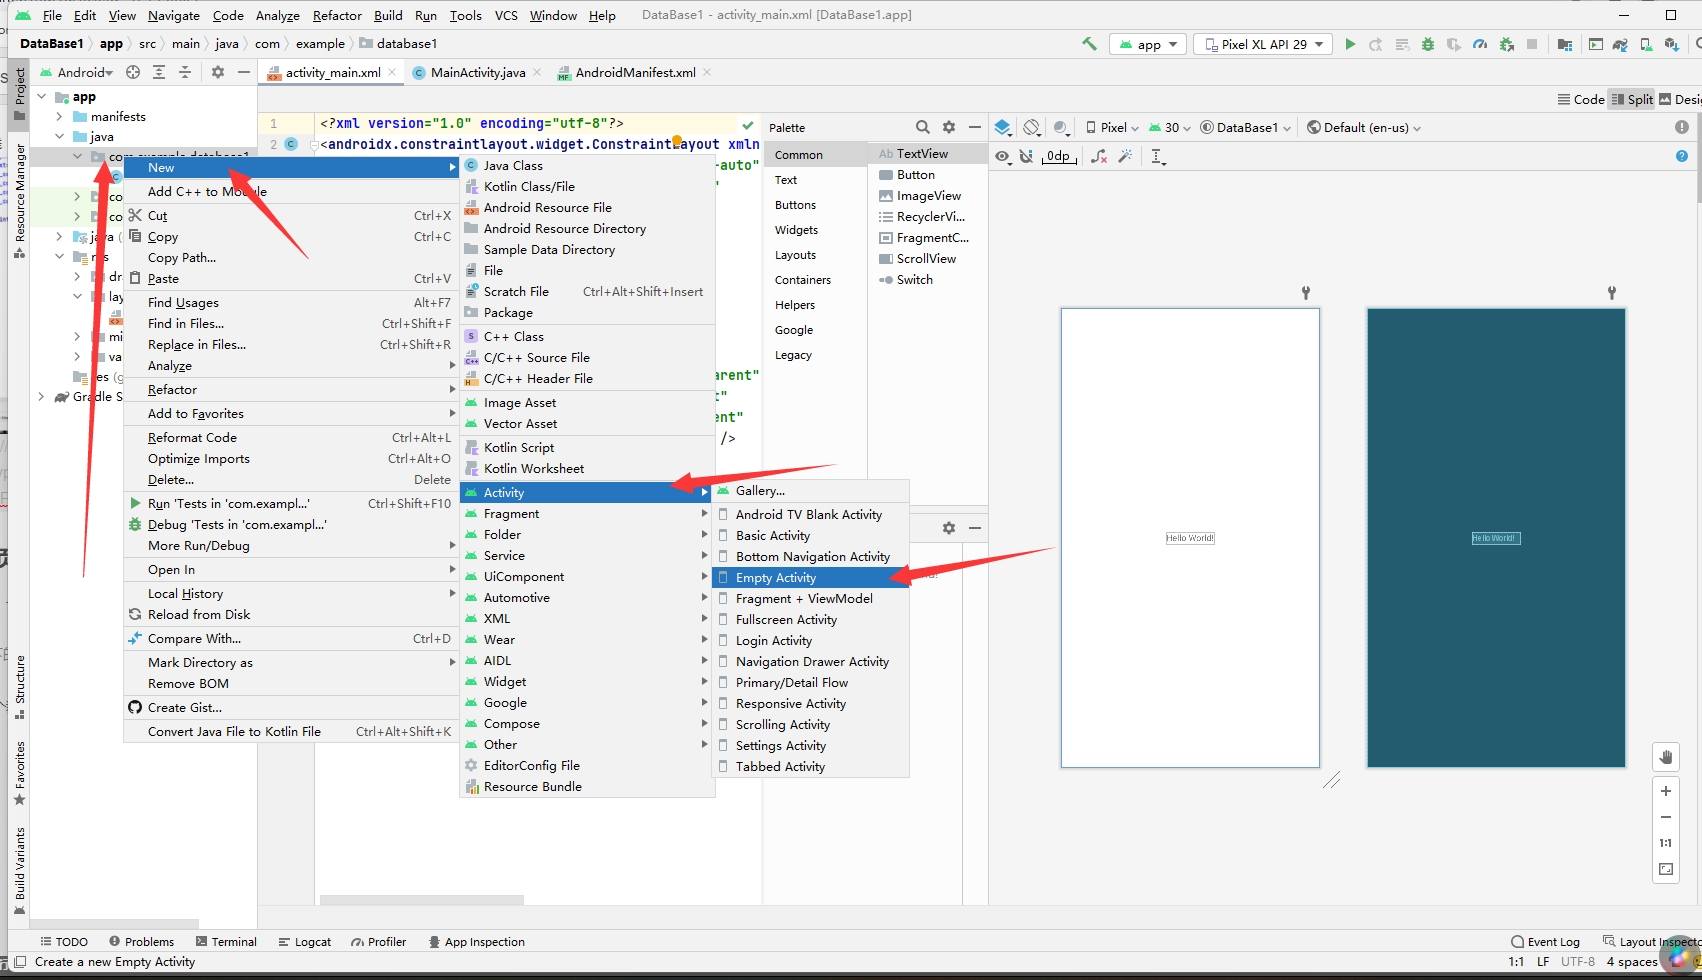Image resolution: width=1702 pixels, height=980 pixels.
Task: Open the Pixel XL API 29 device dropdown
Action: (x=1262, y=44)
